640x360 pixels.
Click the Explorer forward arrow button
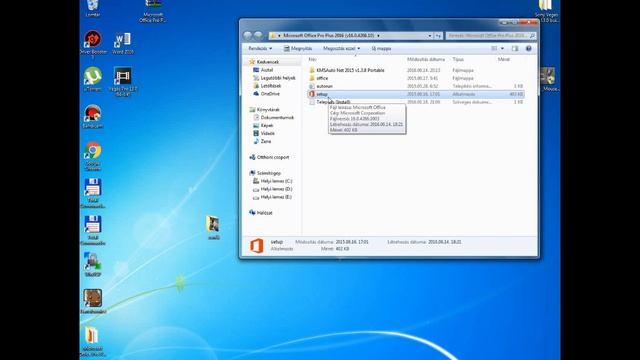coord(258,36)
